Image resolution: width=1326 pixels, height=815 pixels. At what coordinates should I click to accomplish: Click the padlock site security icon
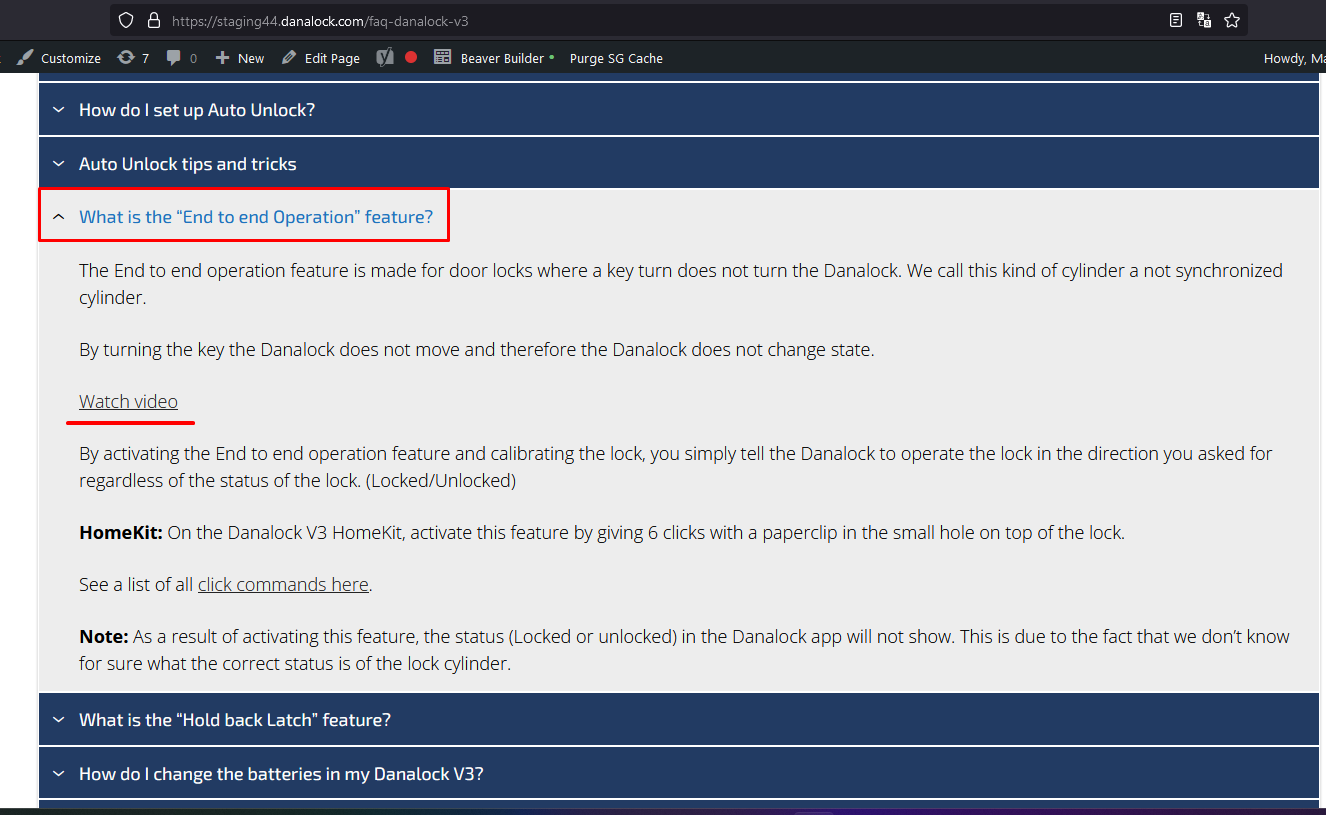click(x=153, y=20)
